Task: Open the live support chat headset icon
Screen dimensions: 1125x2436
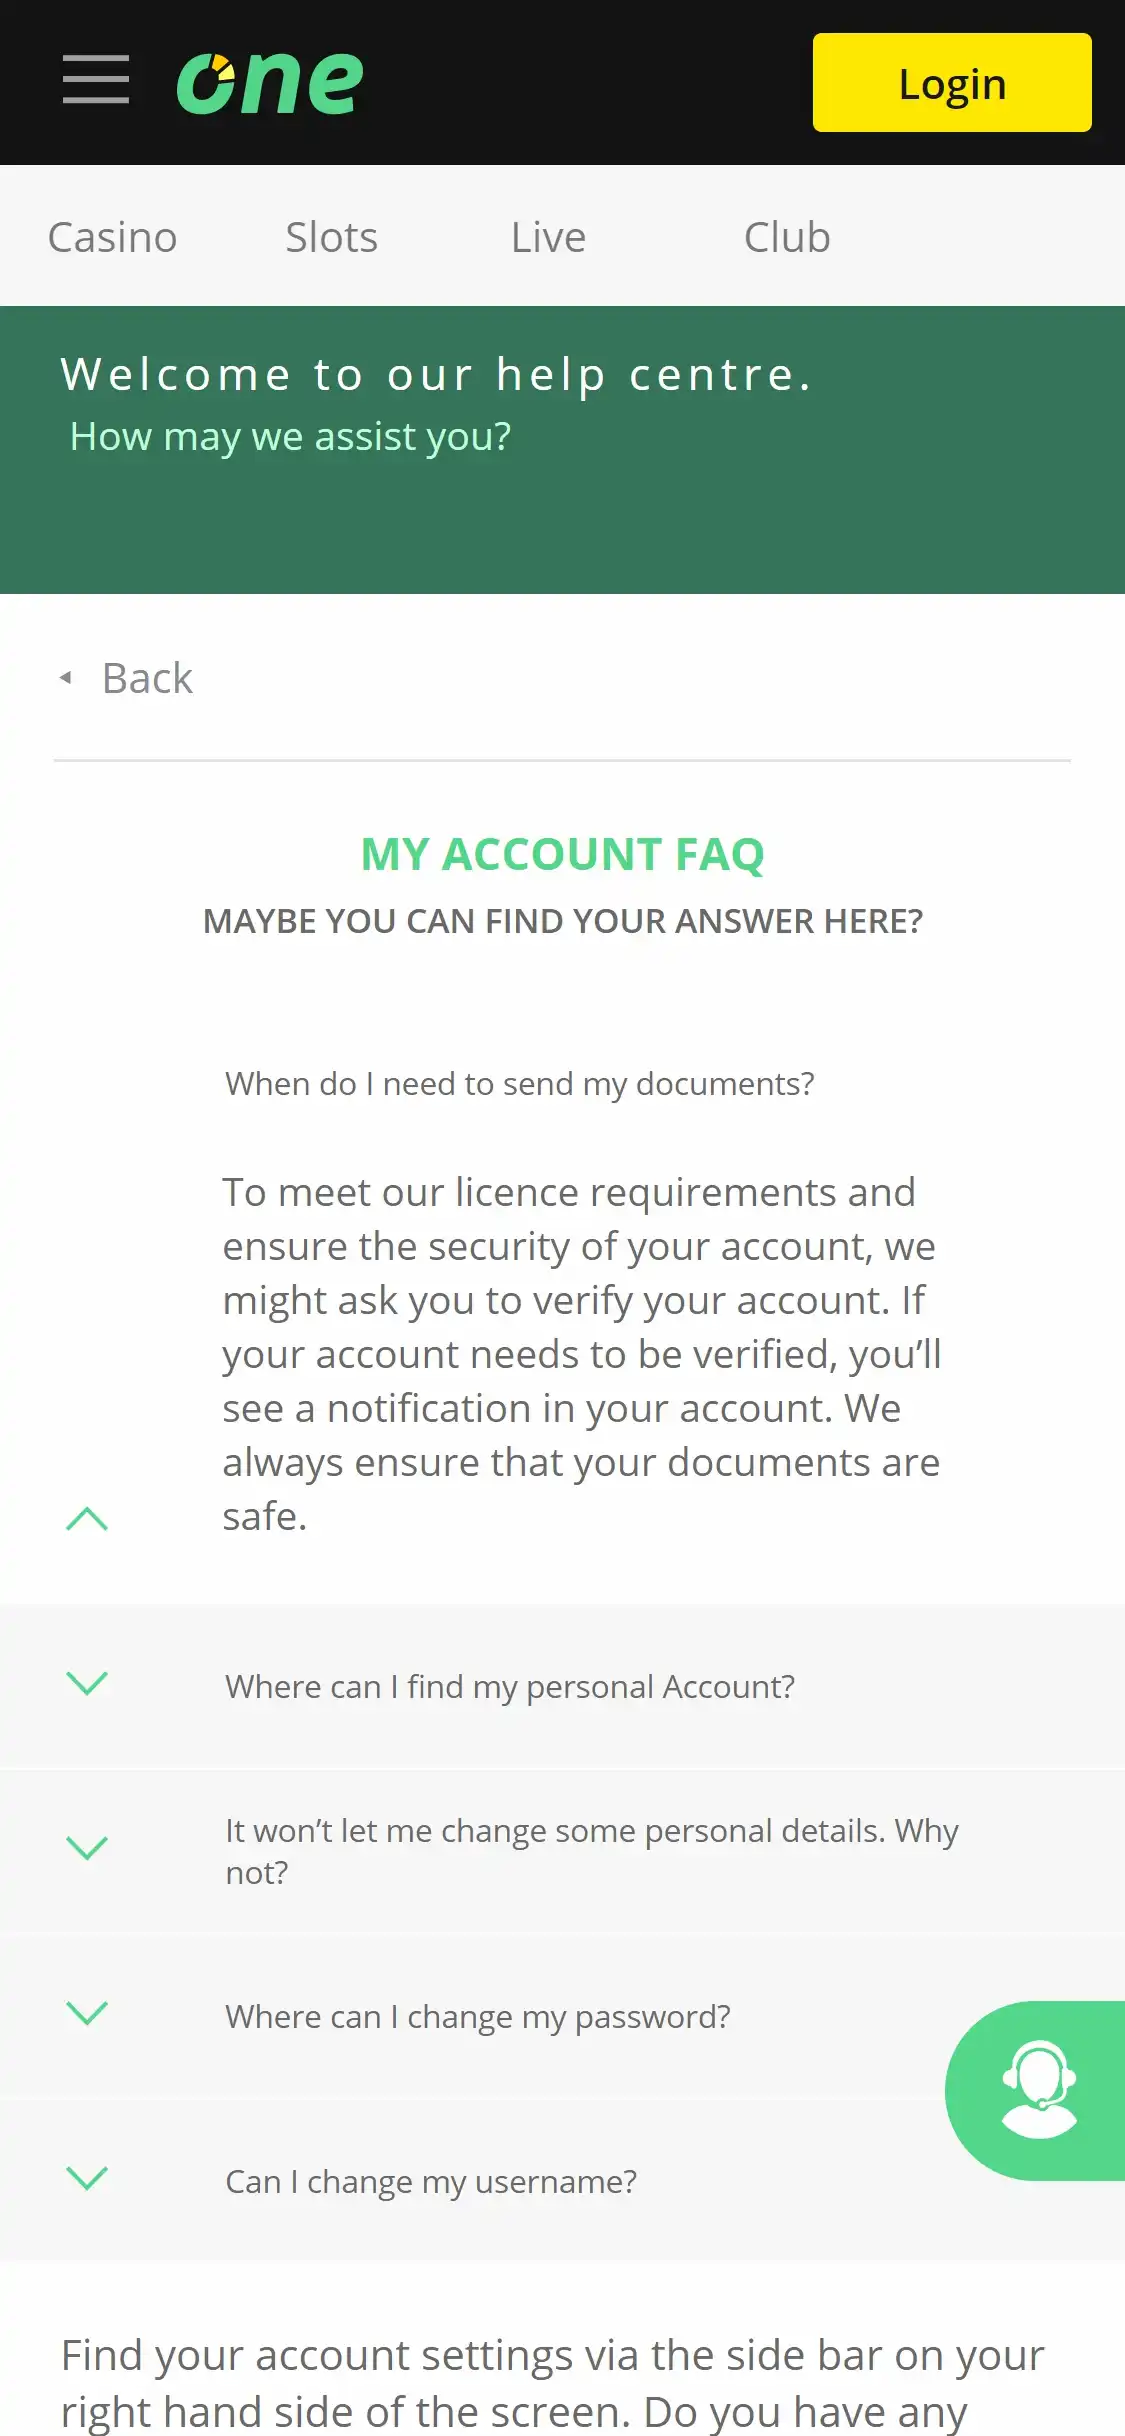Action: point(1038,2090)
